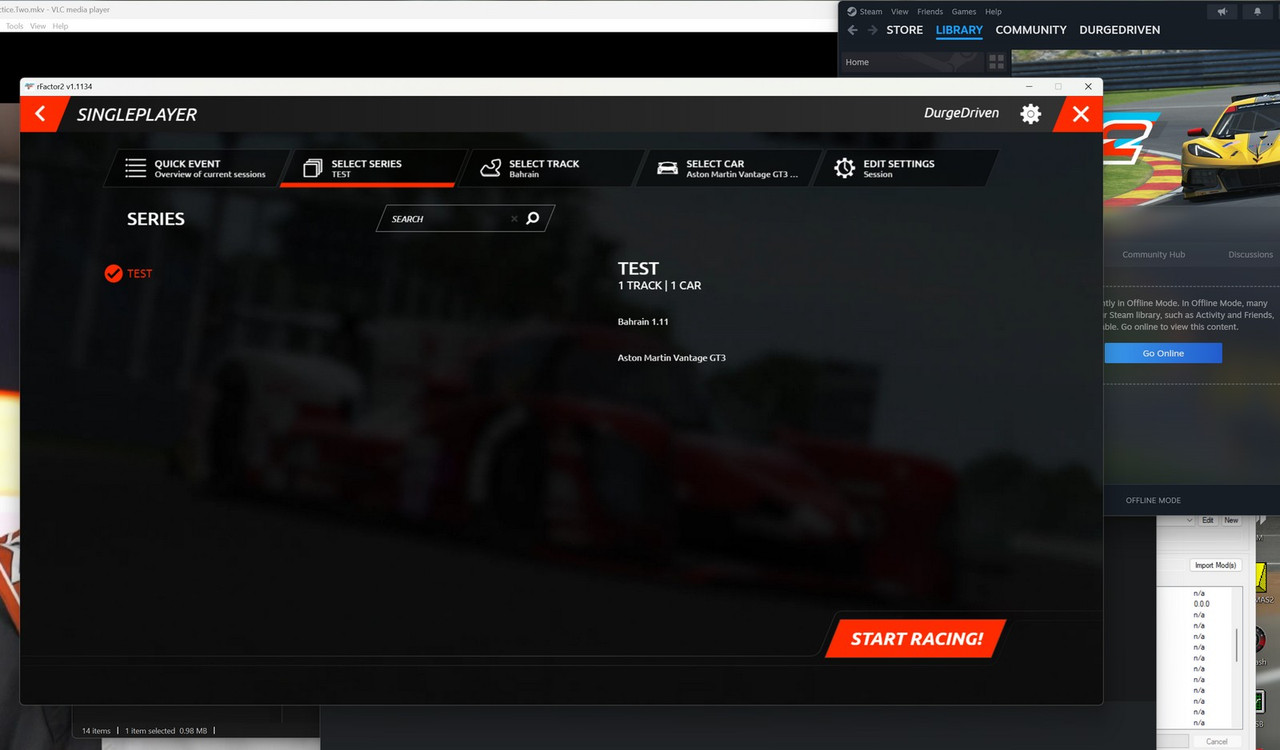The width and height of the screenshot is (1280, 750).
Task: Click the Aston Martin Vantage GT3 text
Action: (672, 358)
